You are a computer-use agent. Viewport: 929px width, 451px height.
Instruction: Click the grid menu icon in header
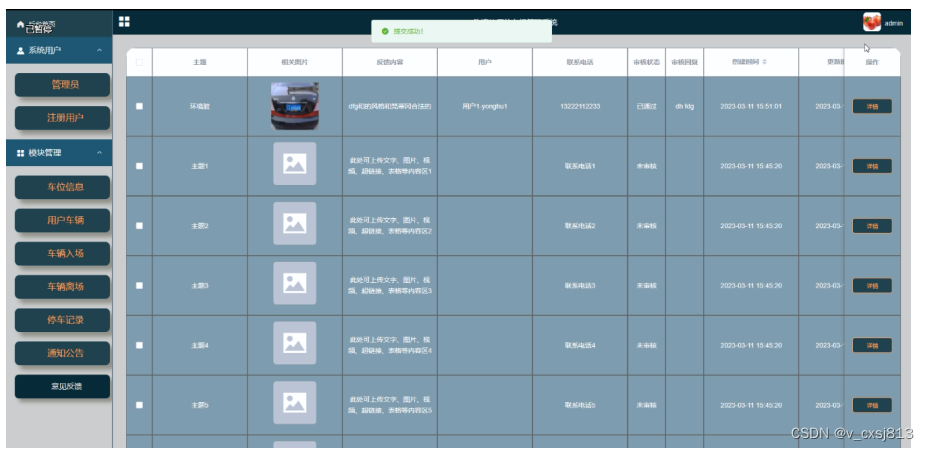coord(124,22)
